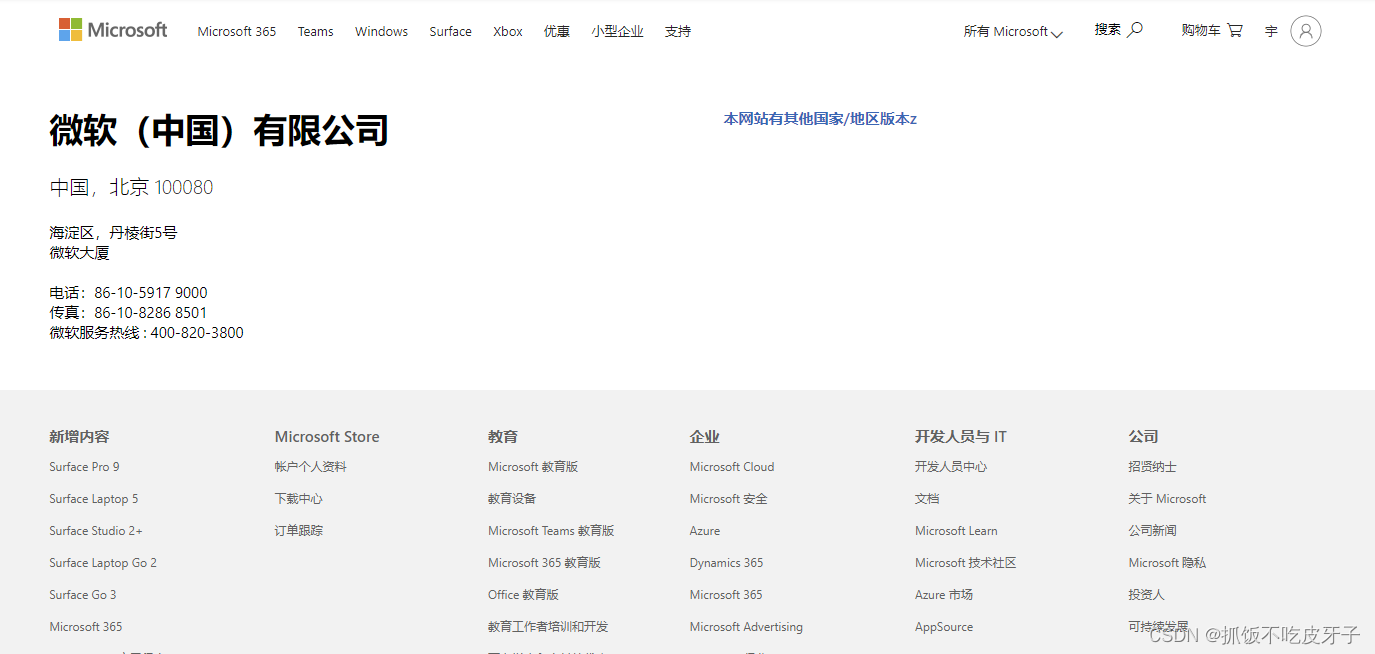The image size is (1375, 654).
Task: Click the Microsoft Store column heading
Action: click(x=327, y=437)
